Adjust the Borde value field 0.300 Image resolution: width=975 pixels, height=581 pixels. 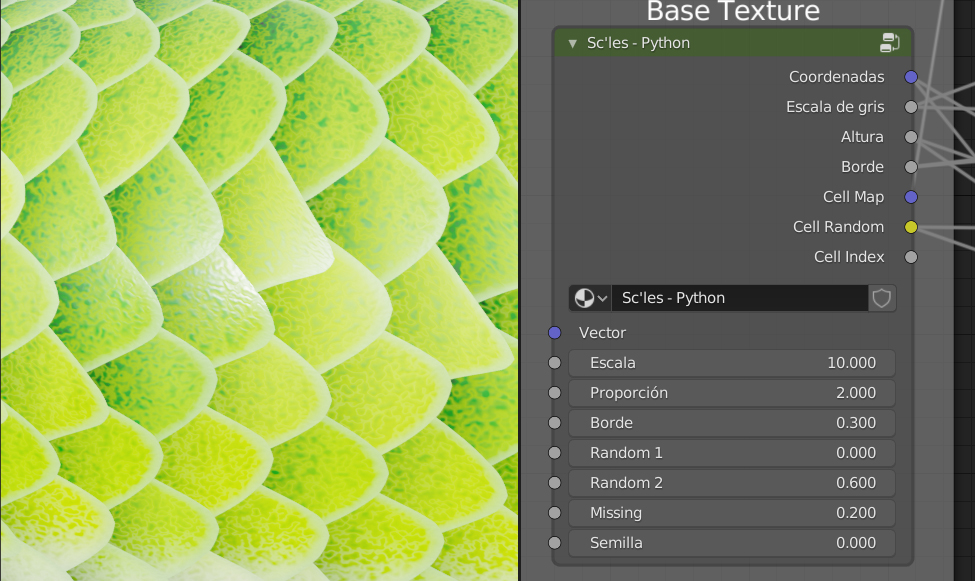point(732,423)
